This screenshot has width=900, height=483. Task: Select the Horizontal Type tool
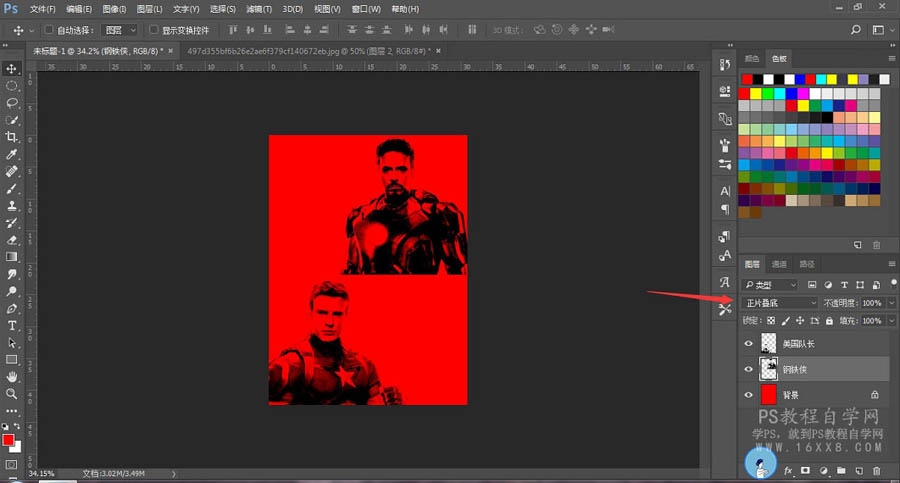11,326
